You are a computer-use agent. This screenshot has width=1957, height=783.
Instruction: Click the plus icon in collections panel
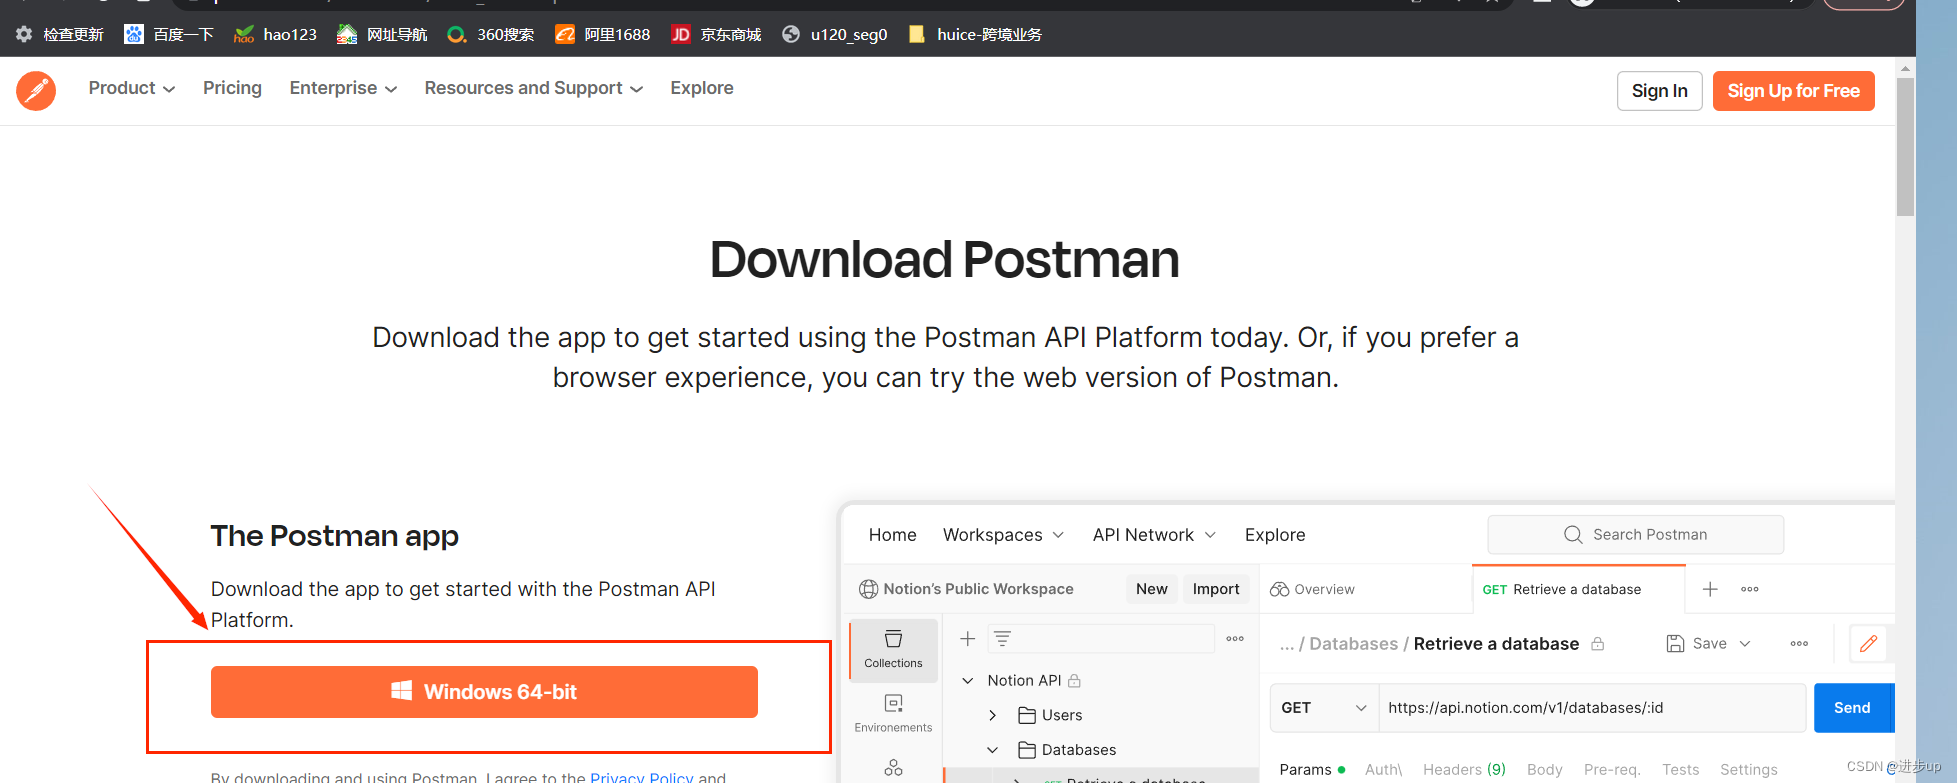tap(967, 638)
